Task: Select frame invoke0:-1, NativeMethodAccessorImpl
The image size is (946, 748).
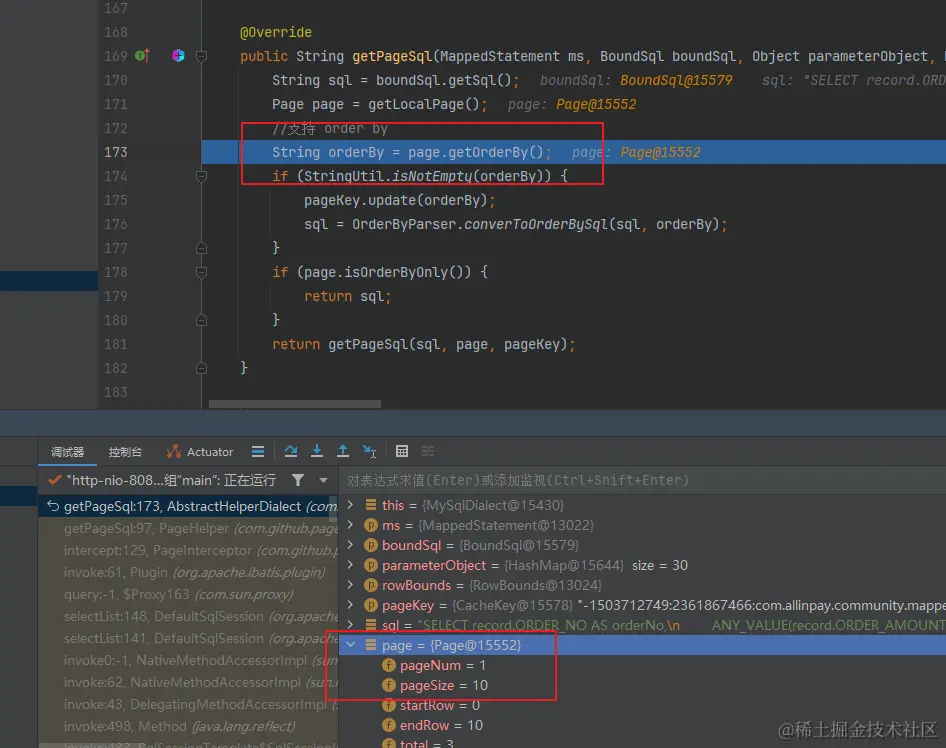Action: [x=188, y=661]
